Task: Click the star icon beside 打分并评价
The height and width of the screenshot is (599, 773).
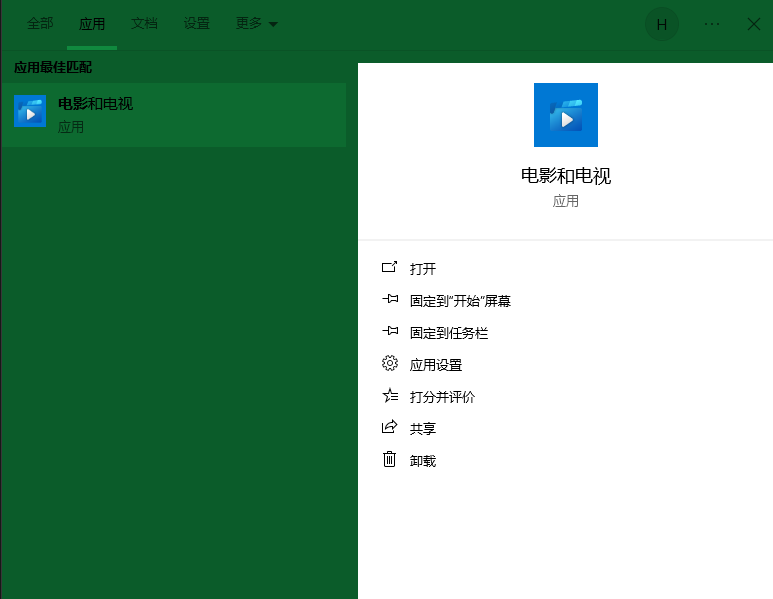Action: 390,395
